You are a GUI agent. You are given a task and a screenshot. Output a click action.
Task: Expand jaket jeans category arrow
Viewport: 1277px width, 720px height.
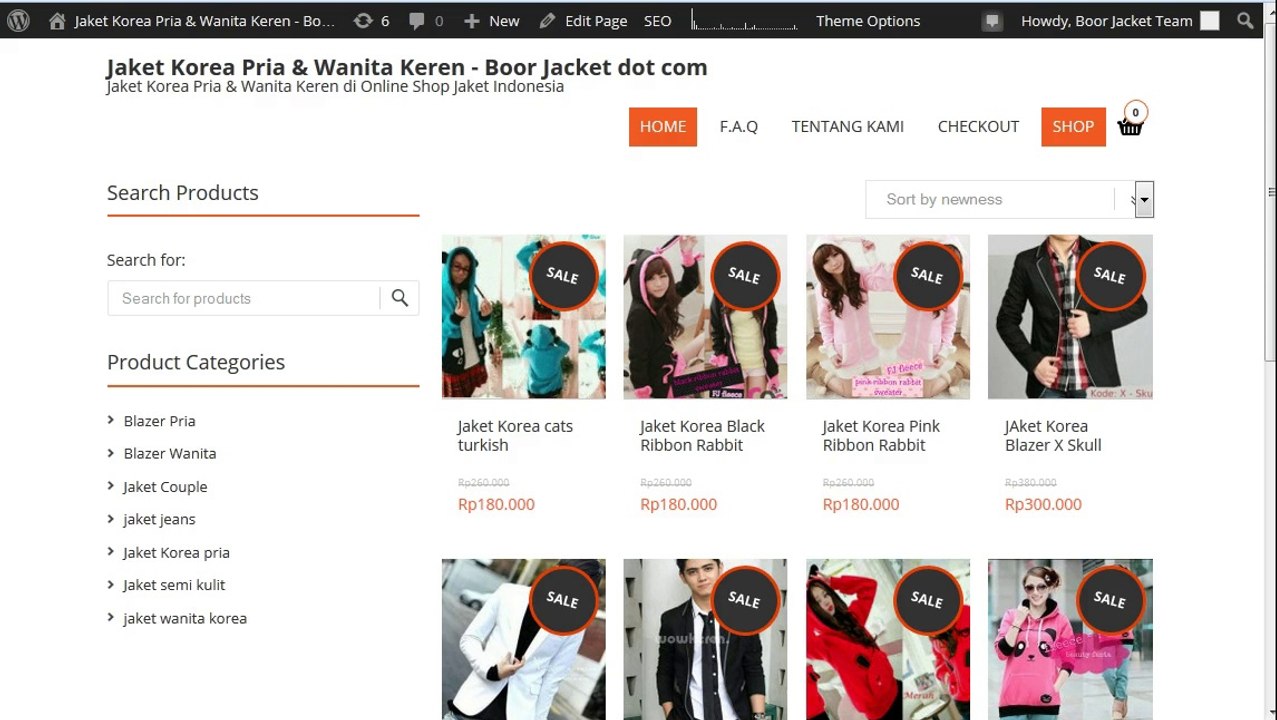coord(111,519)
